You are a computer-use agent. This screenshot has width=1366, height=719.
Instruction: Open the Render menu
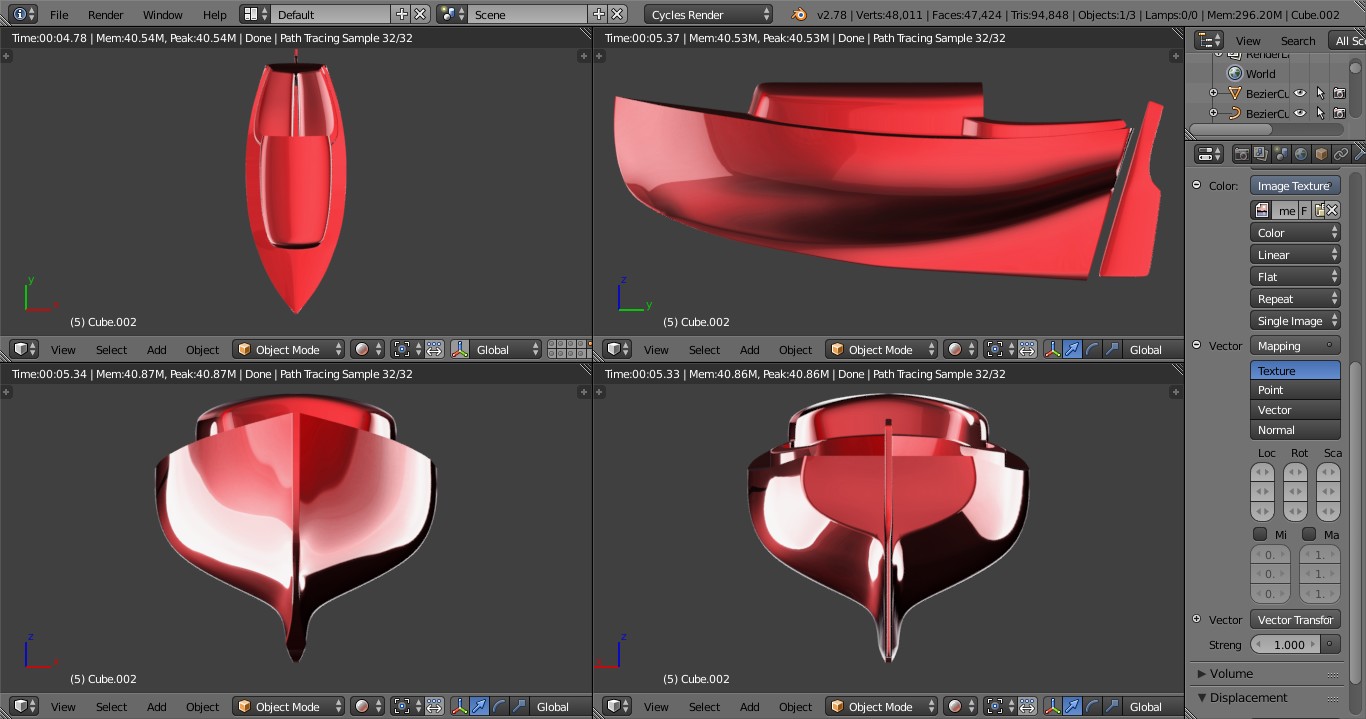point(105,14)
